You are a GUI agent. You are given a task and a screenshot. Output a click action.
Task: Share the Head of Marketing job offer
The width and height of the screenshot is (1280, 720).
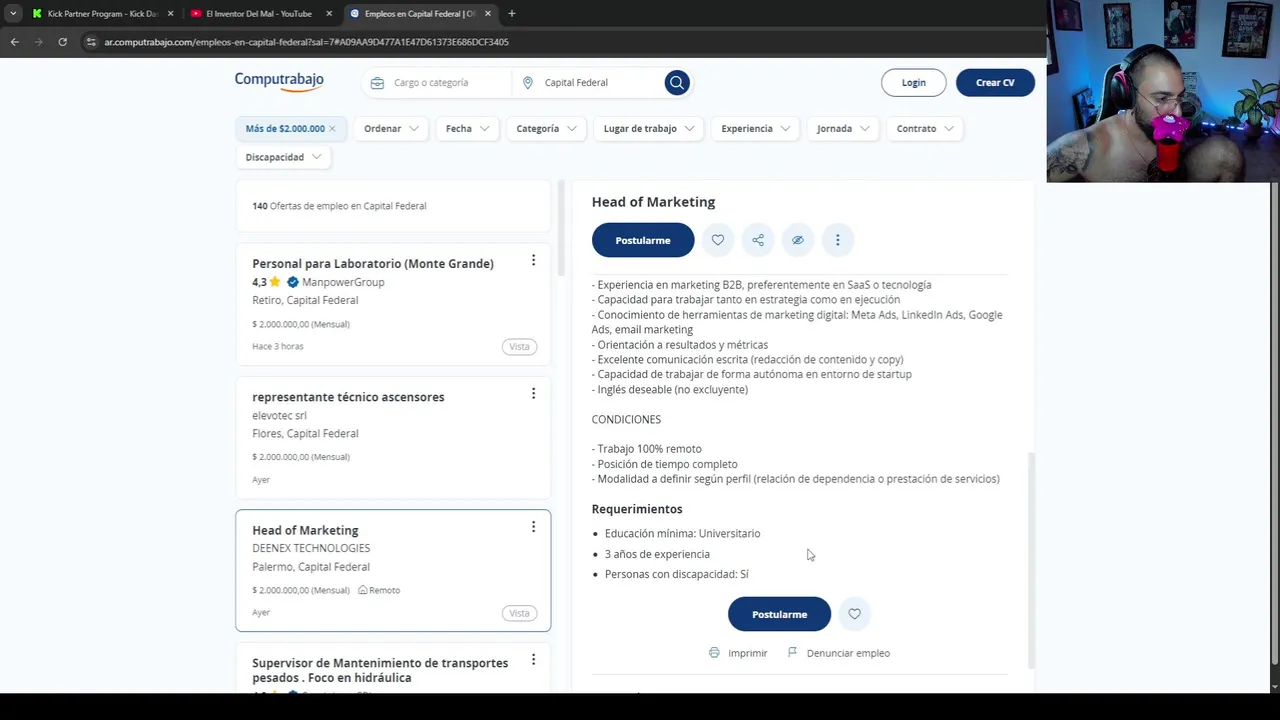[758, 240]
